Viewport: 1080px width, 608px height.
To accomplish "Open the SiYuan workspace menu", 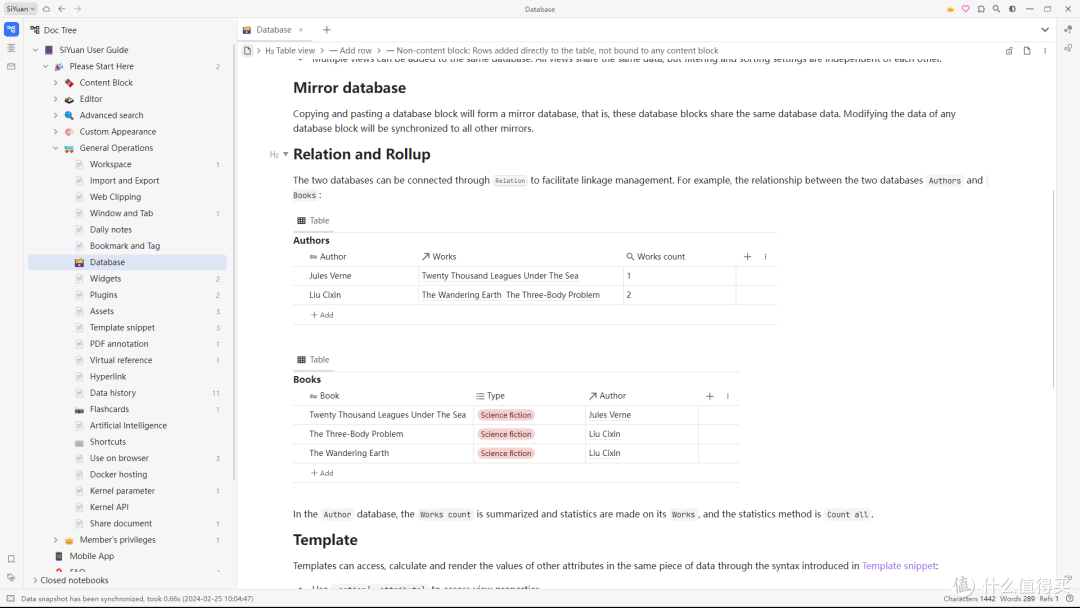I will (x=21, y=9).
